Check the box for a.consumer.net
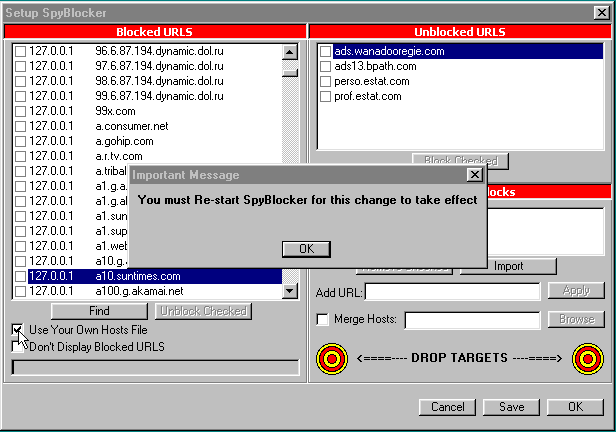This screenshot has height=432, width=616. tap(20, 126)
